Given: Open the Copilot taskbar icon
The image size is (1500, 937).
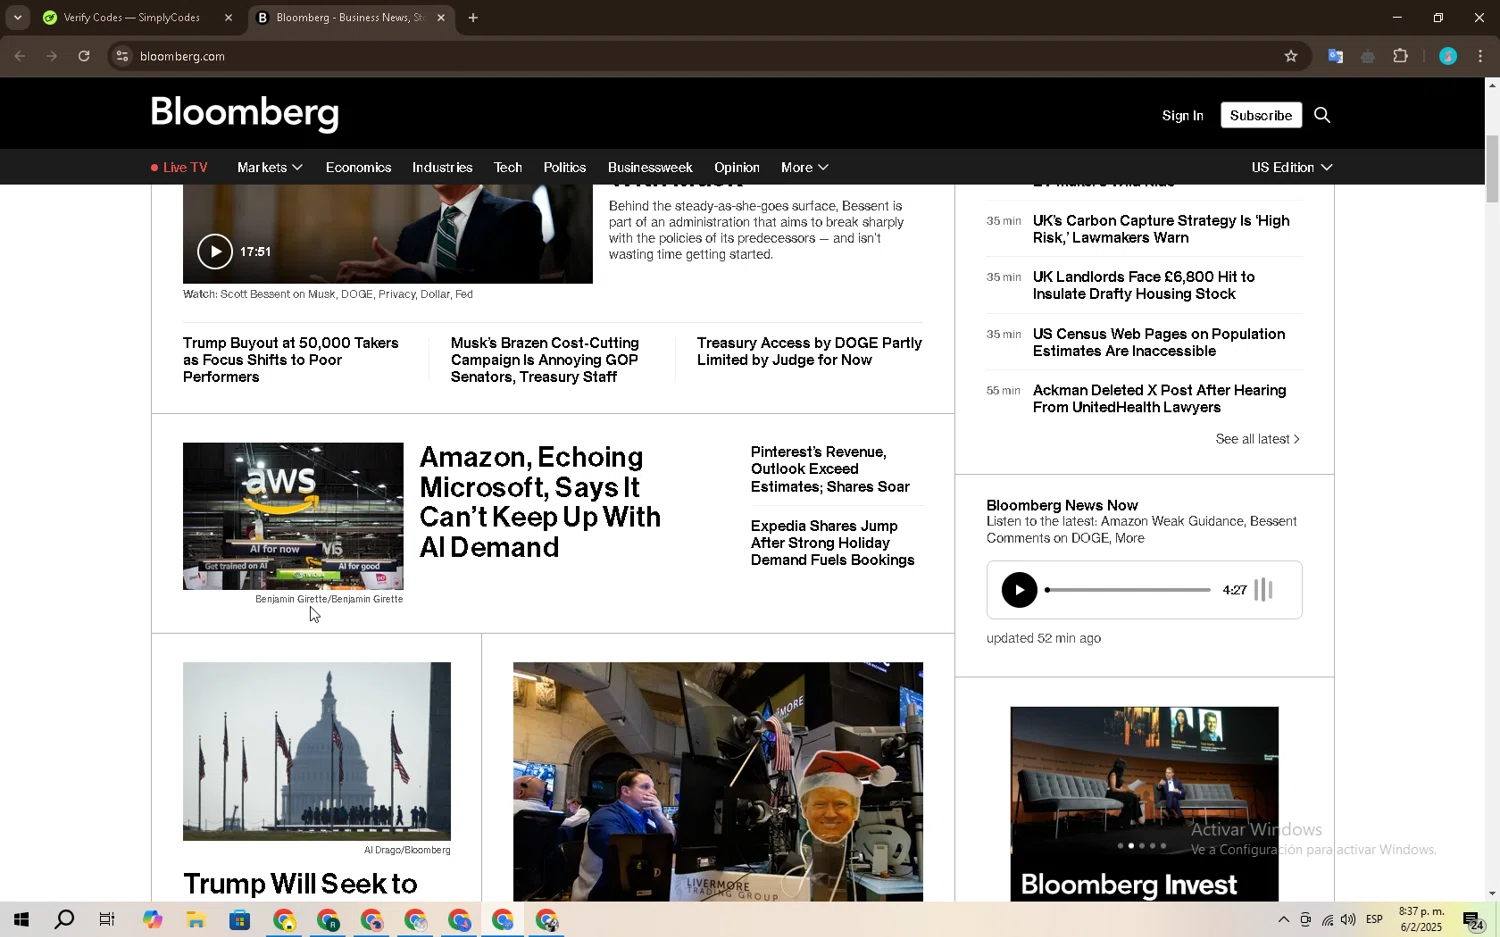Looking at the screenshot, I should pos(152,920).
